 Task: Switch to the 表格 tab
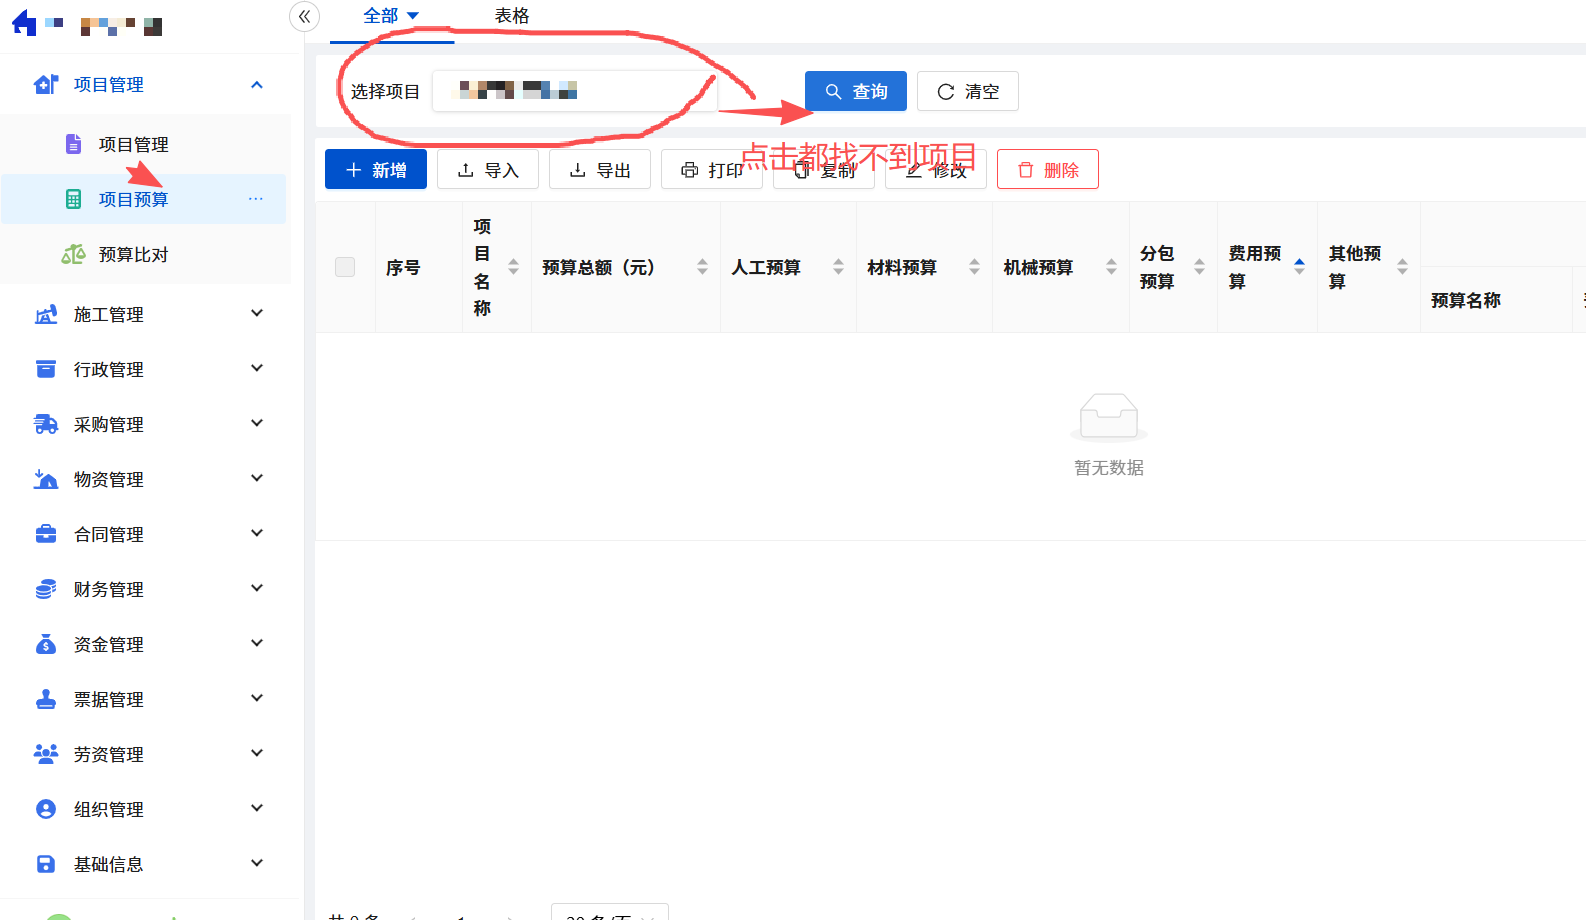(x=512, y=16)
